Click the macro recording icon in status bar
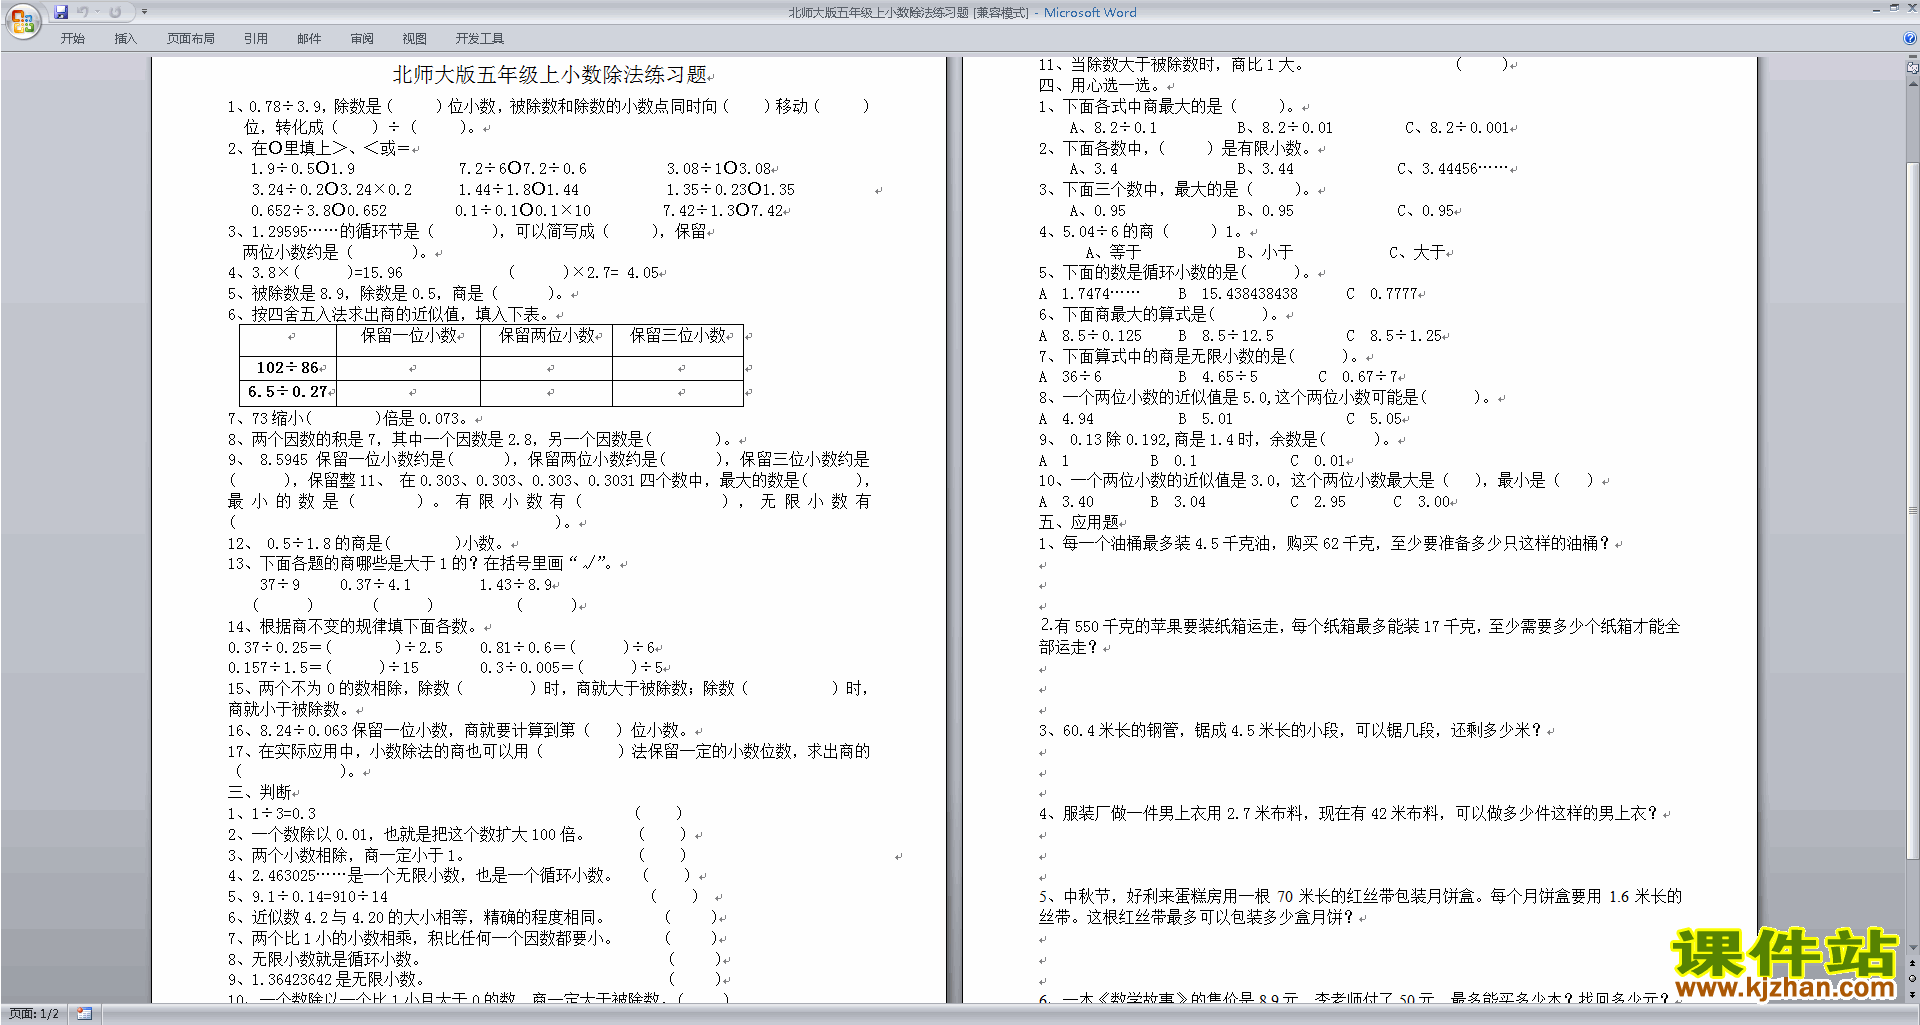The width and height of the screenshot is (1920, 1025). pos(84,1014)
